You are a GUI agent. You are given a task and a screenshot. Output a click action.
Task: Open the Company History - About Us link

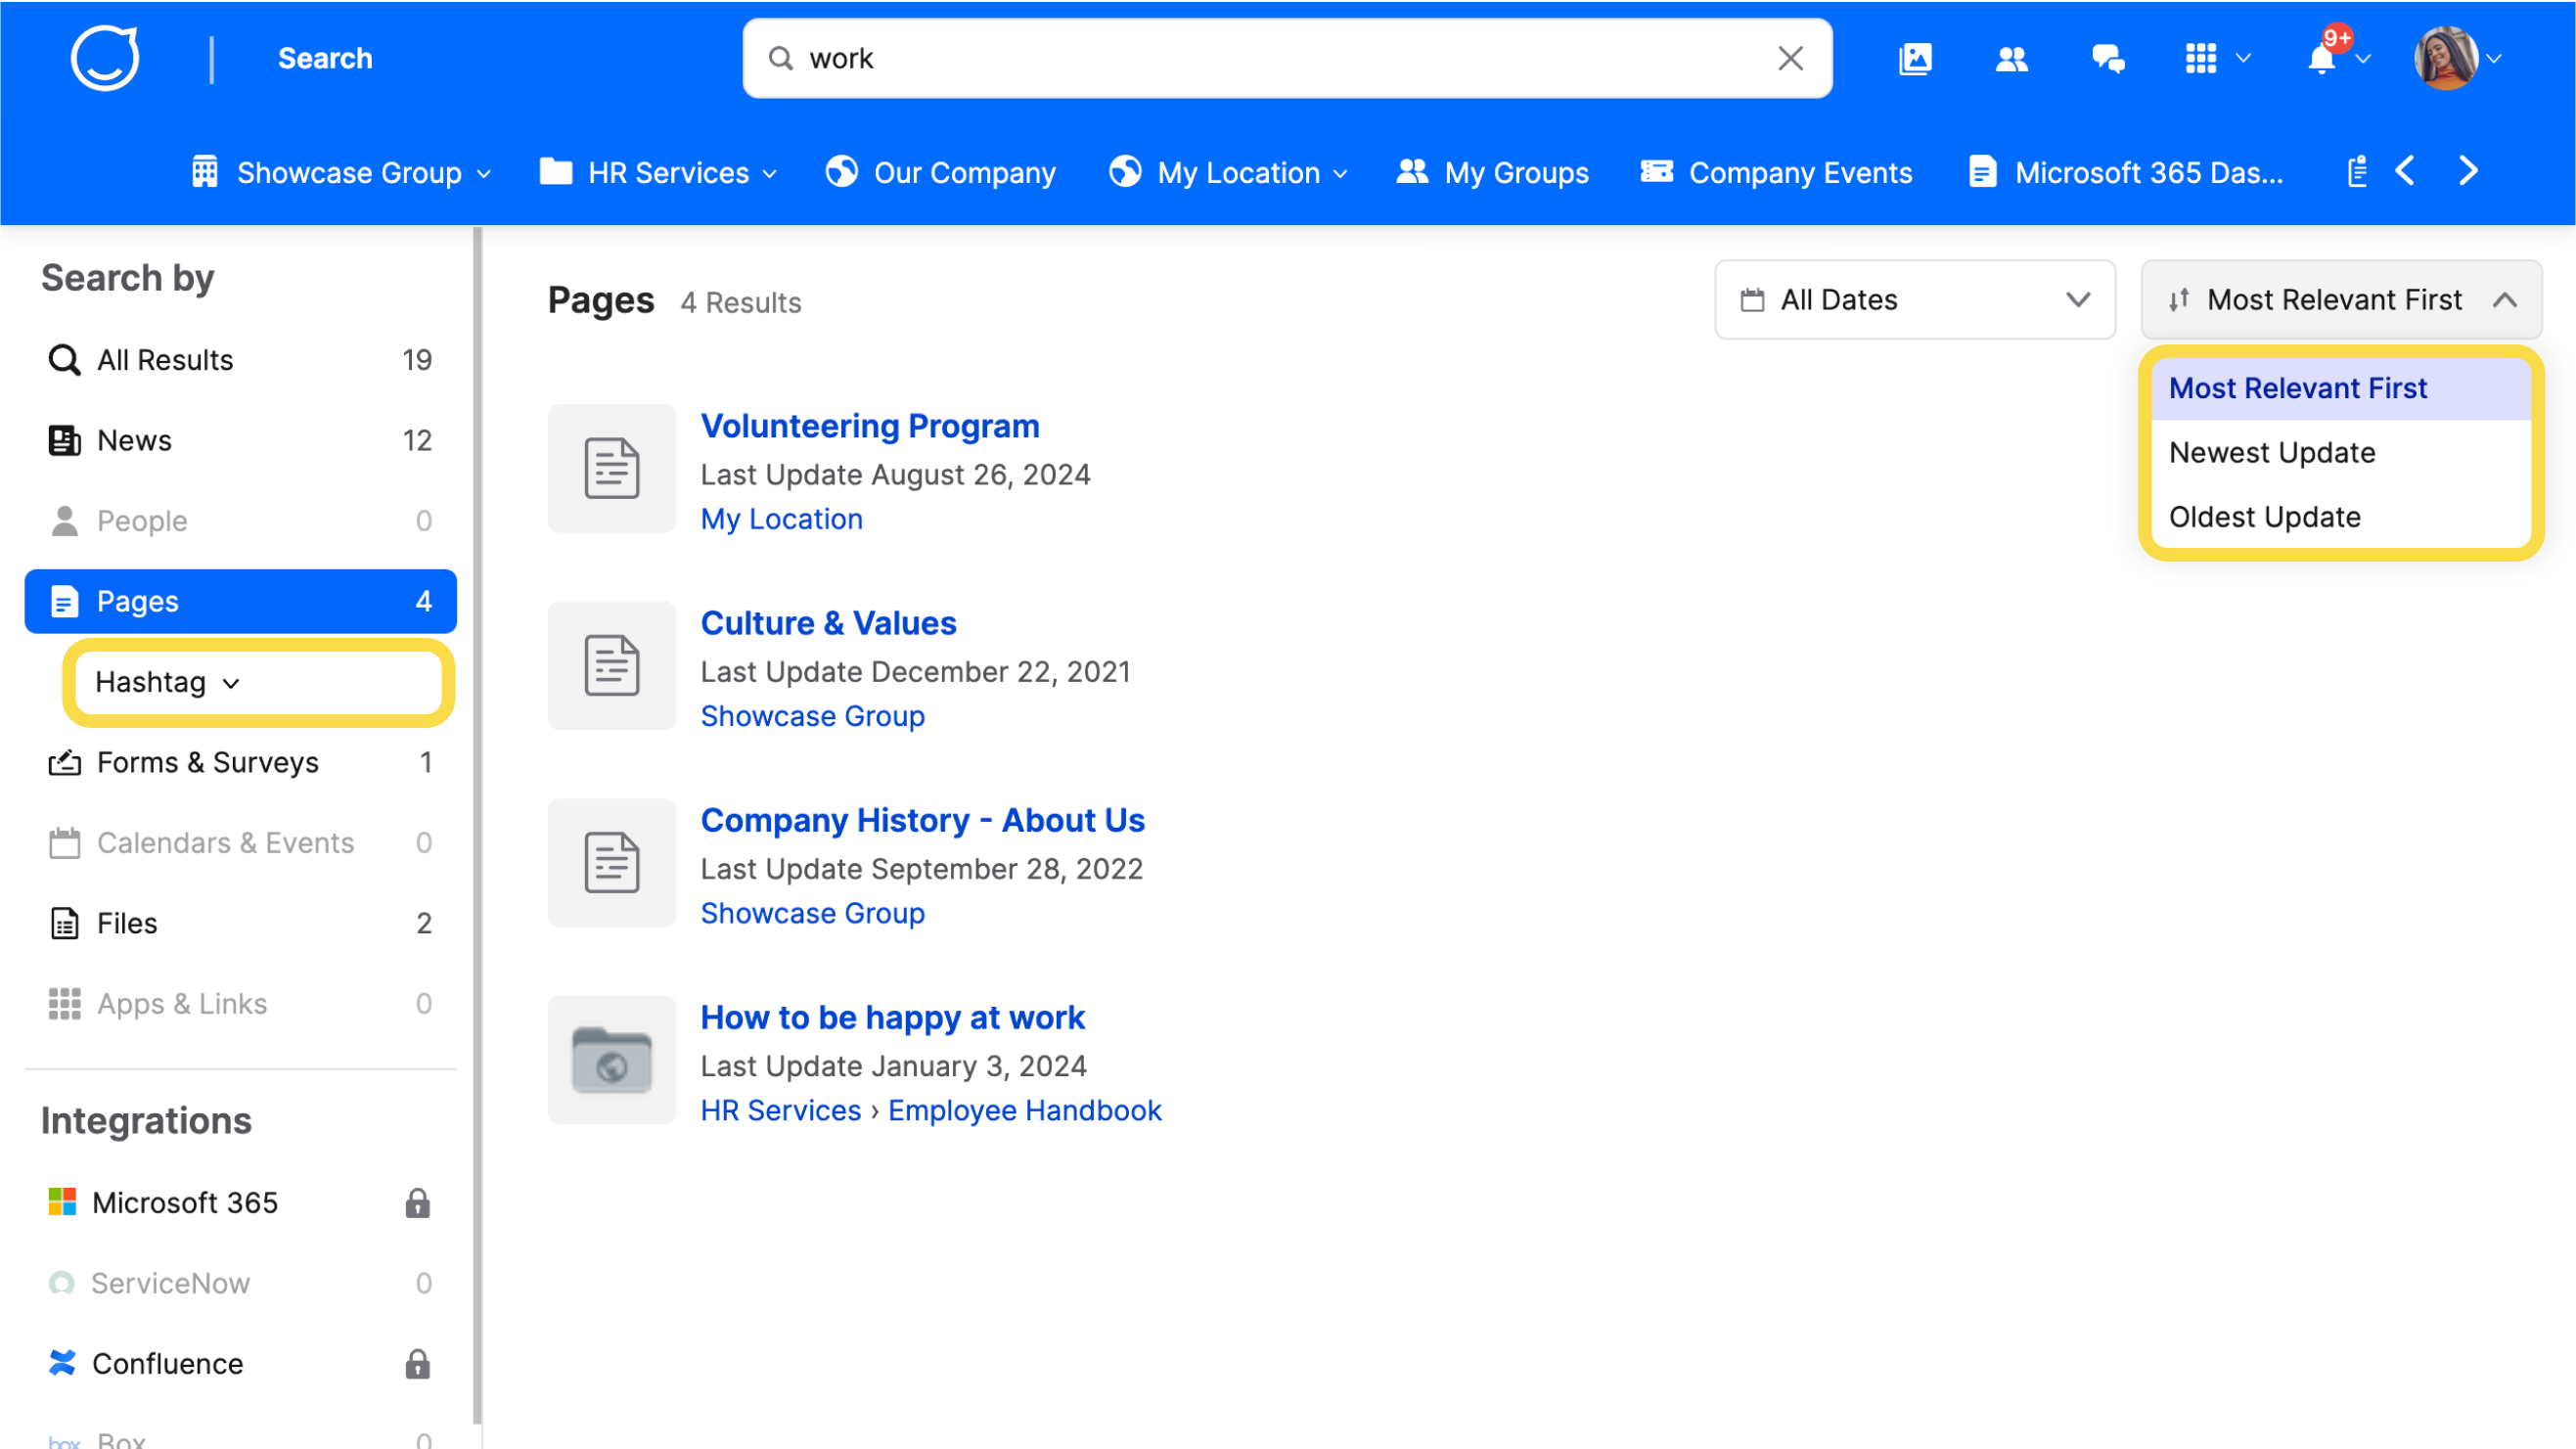click(x=922, y=820)
